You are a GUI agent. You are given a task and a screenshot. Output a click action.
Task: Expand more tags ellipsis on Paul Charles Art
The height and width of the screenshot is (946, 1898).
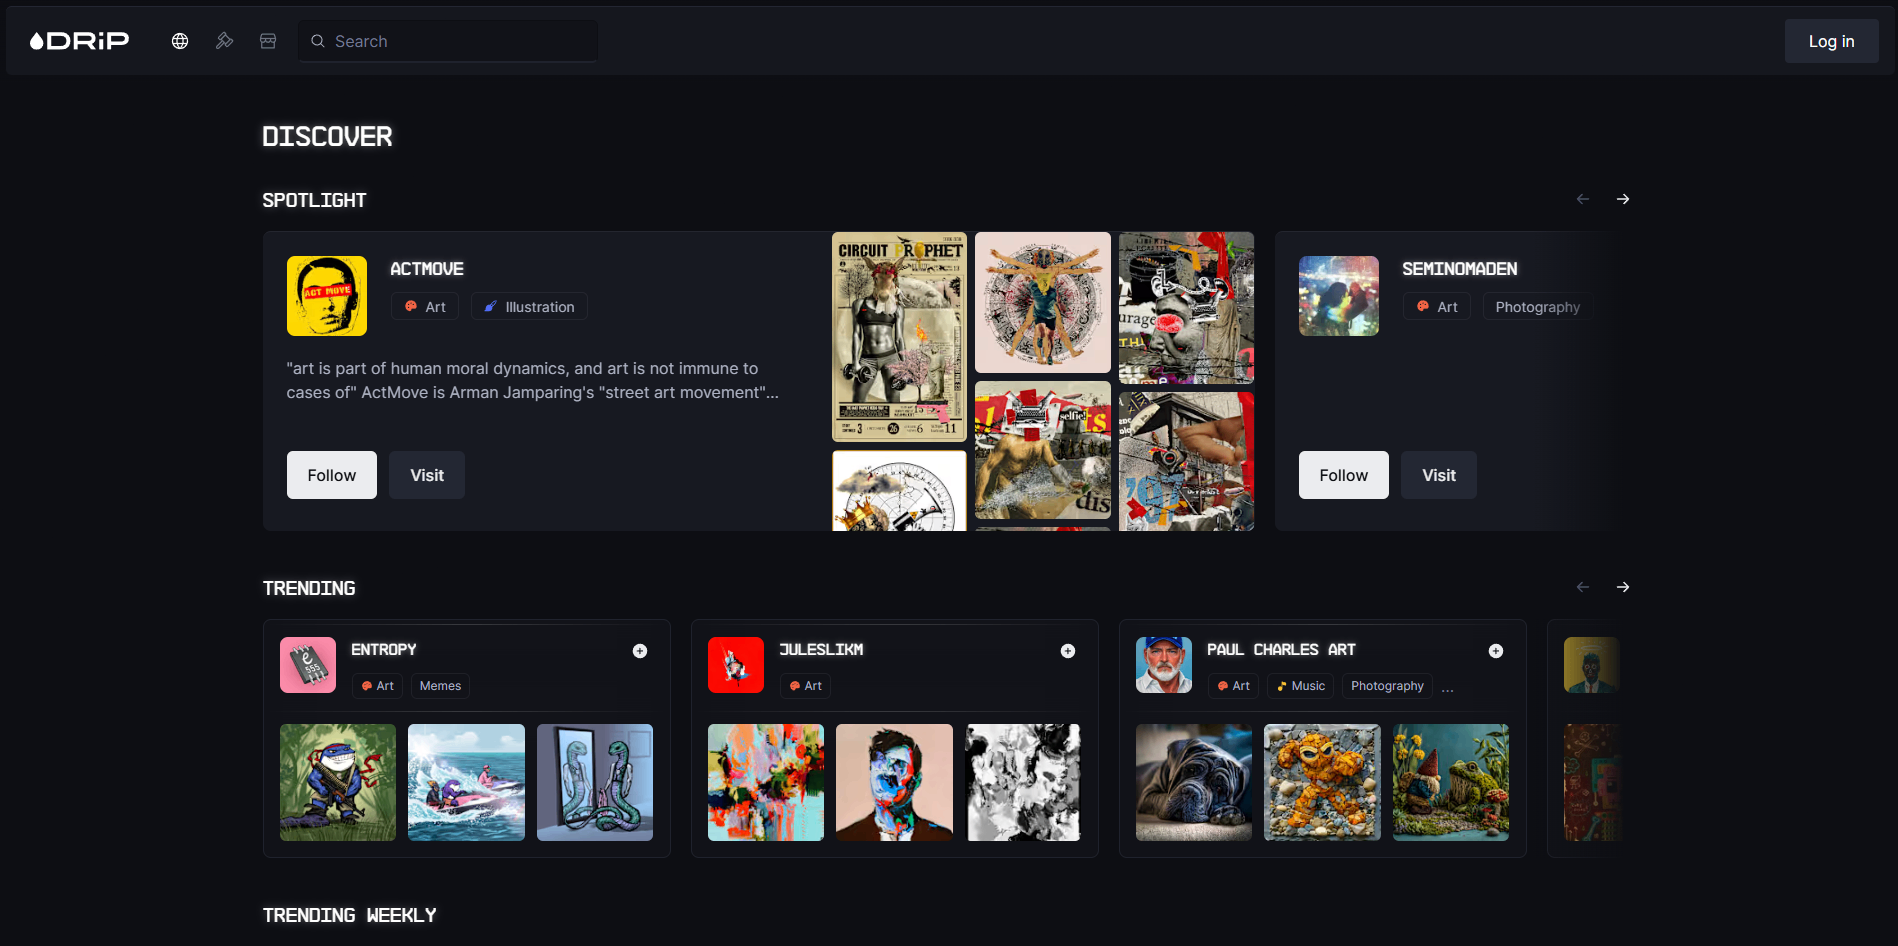(1448, 688)
